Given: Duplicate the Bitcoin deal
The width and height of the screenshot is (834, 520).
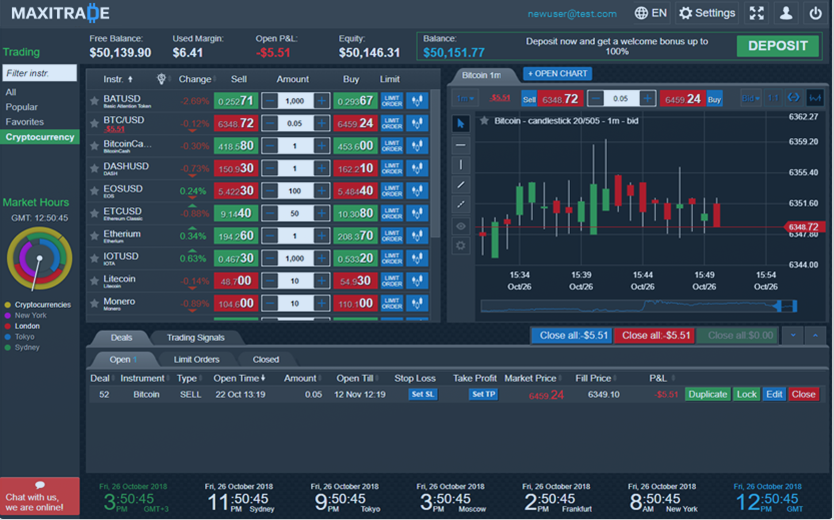Looking at the screenshot, I should point(707,394).
